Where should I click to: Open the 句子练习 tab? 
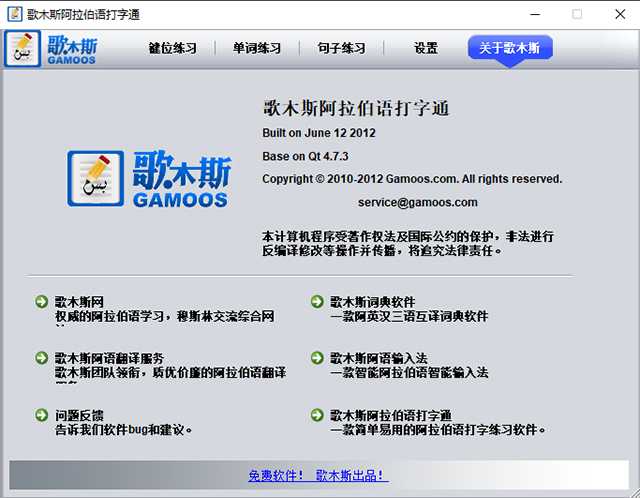point(341,48)
